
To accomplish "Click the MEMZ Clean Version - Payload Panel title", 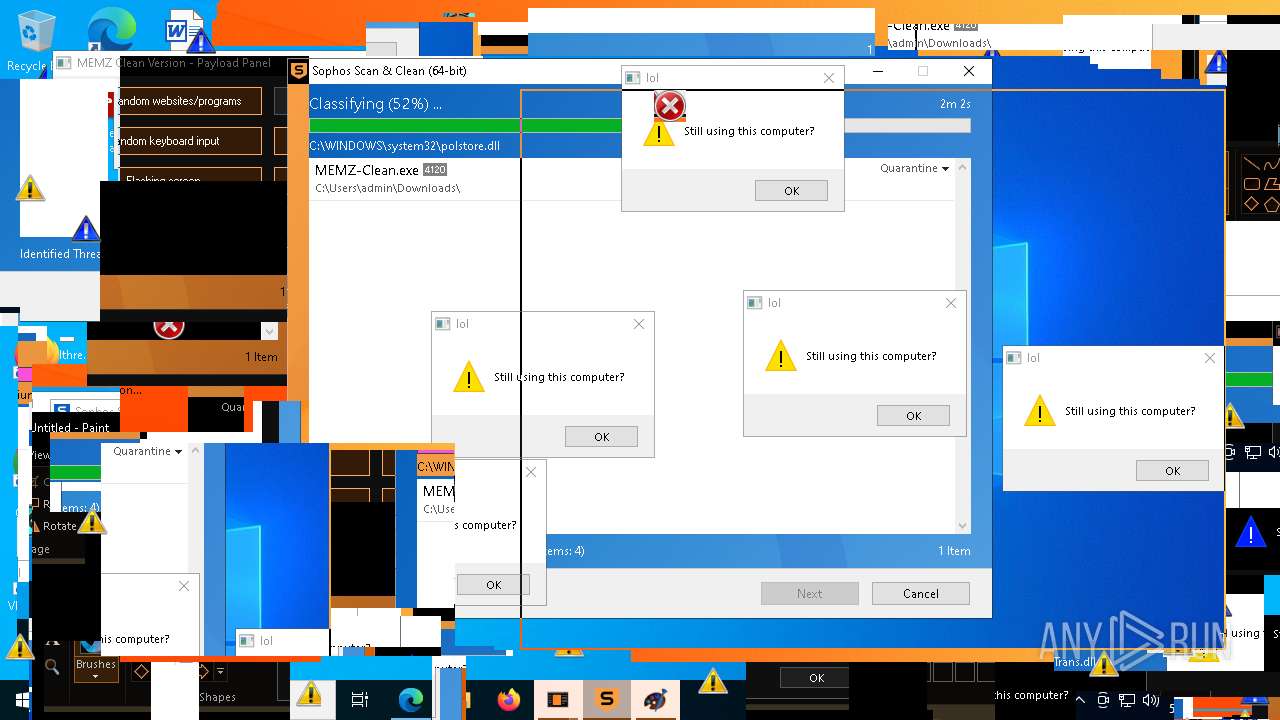I will pos(174,63).
